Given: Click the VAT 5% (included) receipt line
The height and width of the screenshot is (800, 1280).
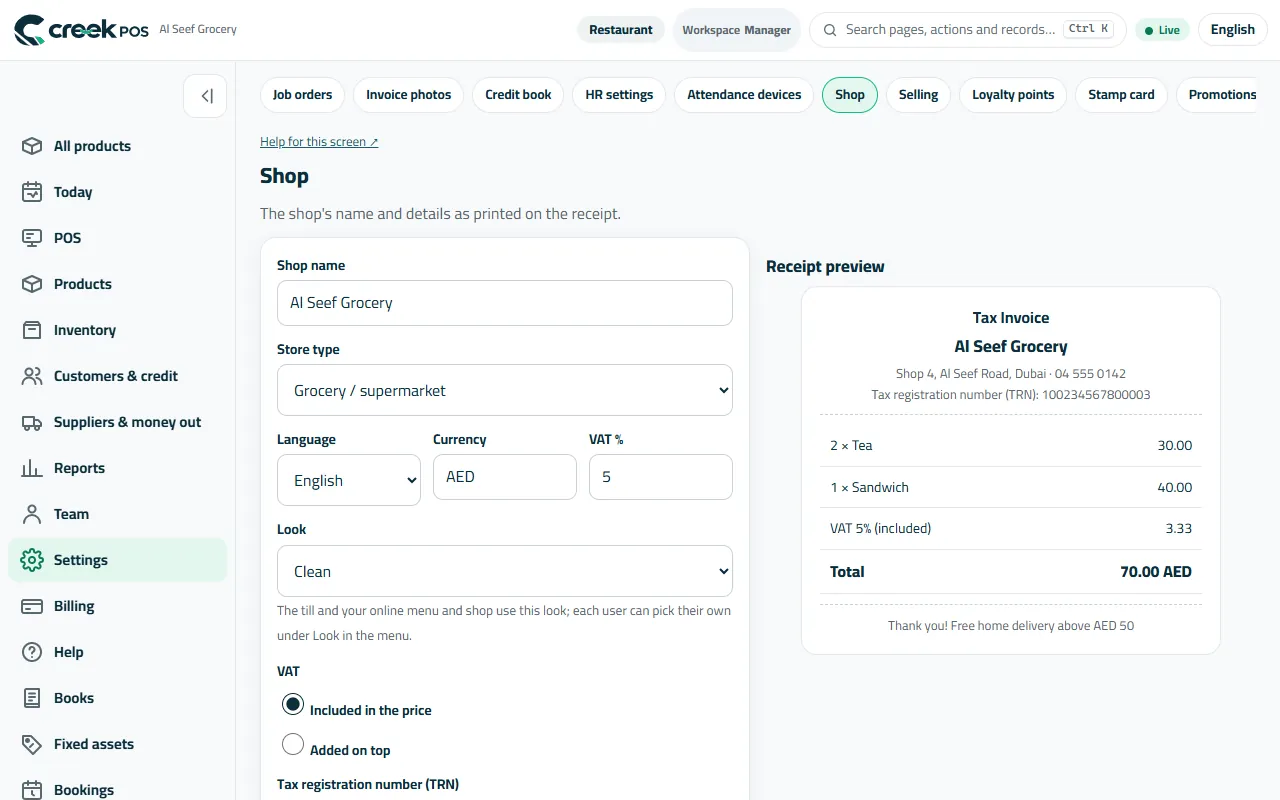Looking at the screenshot, I should pyautogui.click(x=1011, y=528).
